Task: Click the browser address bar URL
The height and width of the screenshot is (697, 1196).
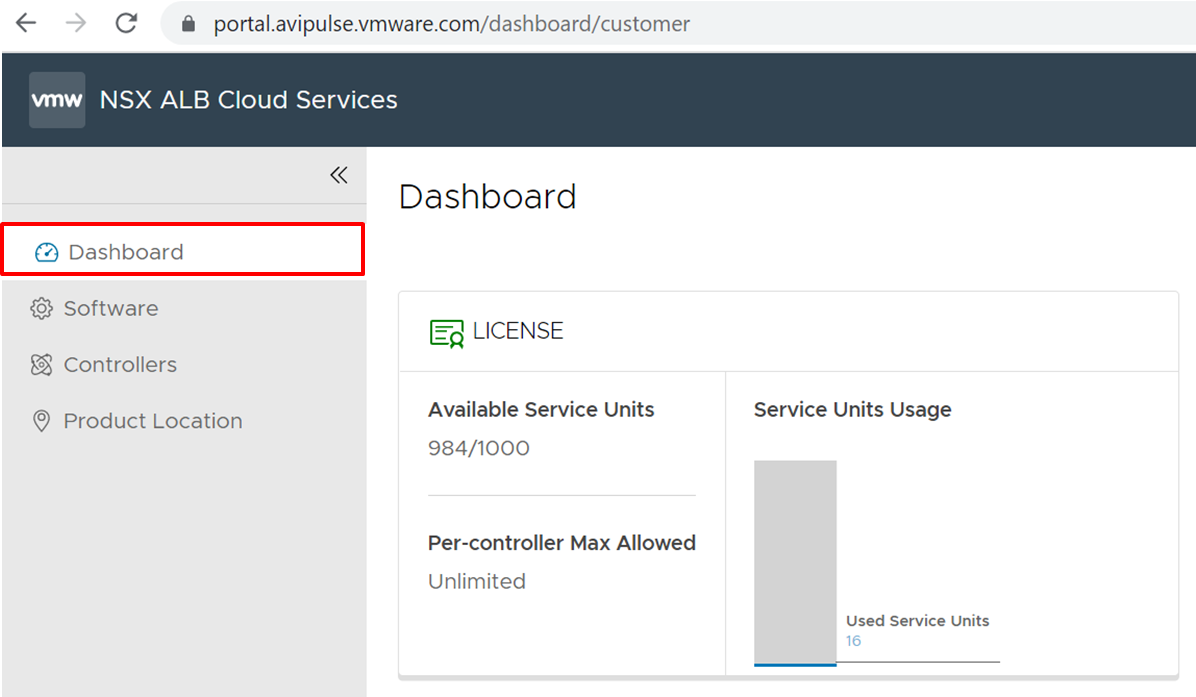Action: tap(451, 24)
